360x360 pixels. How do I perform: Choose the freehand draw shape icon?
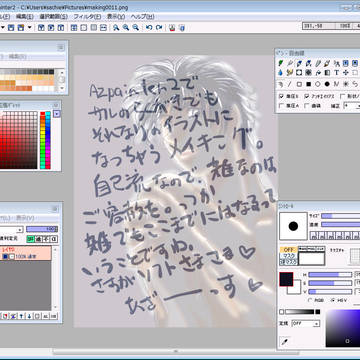(281, 84)
